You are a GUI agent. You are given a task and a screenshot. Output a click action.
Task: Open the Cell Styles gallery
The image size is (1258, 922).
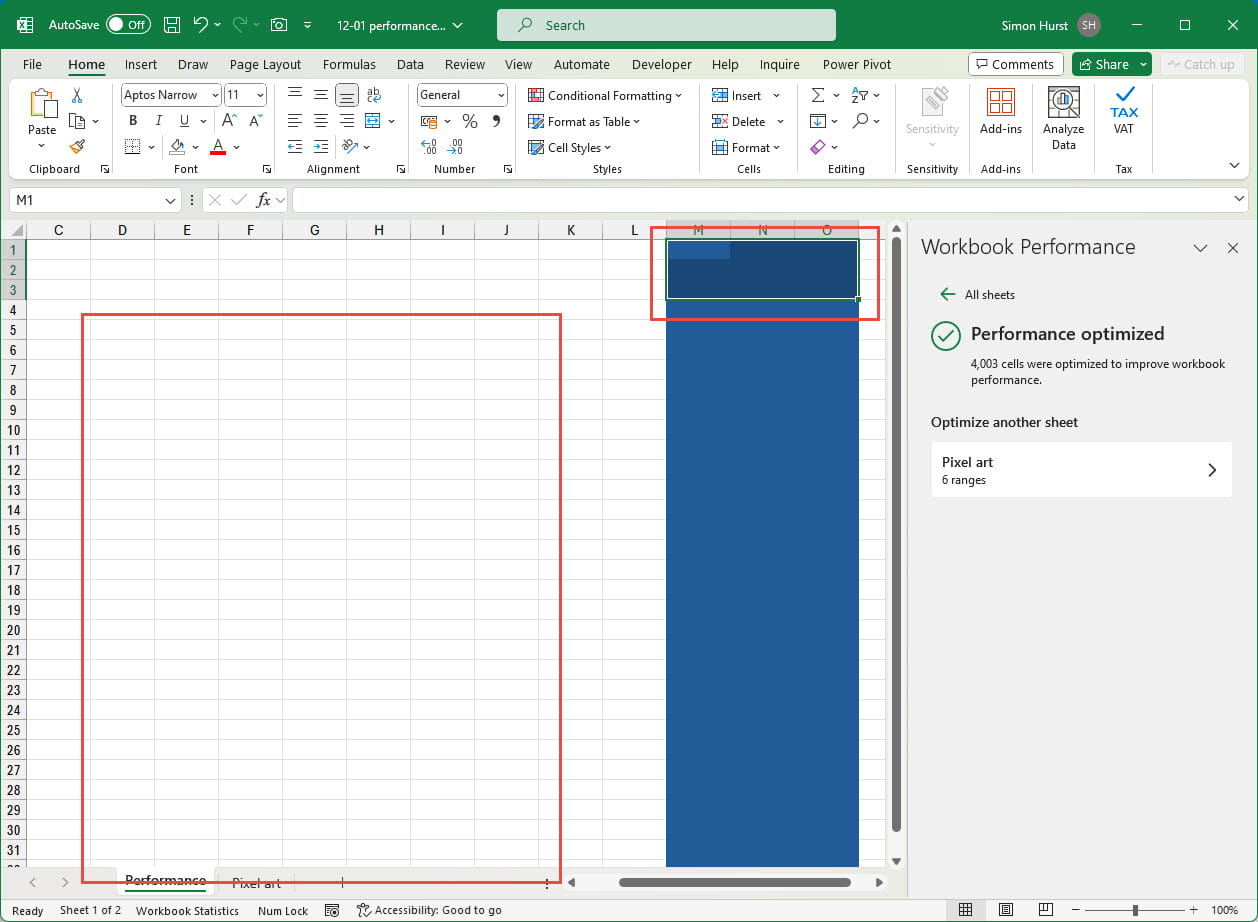571,147
